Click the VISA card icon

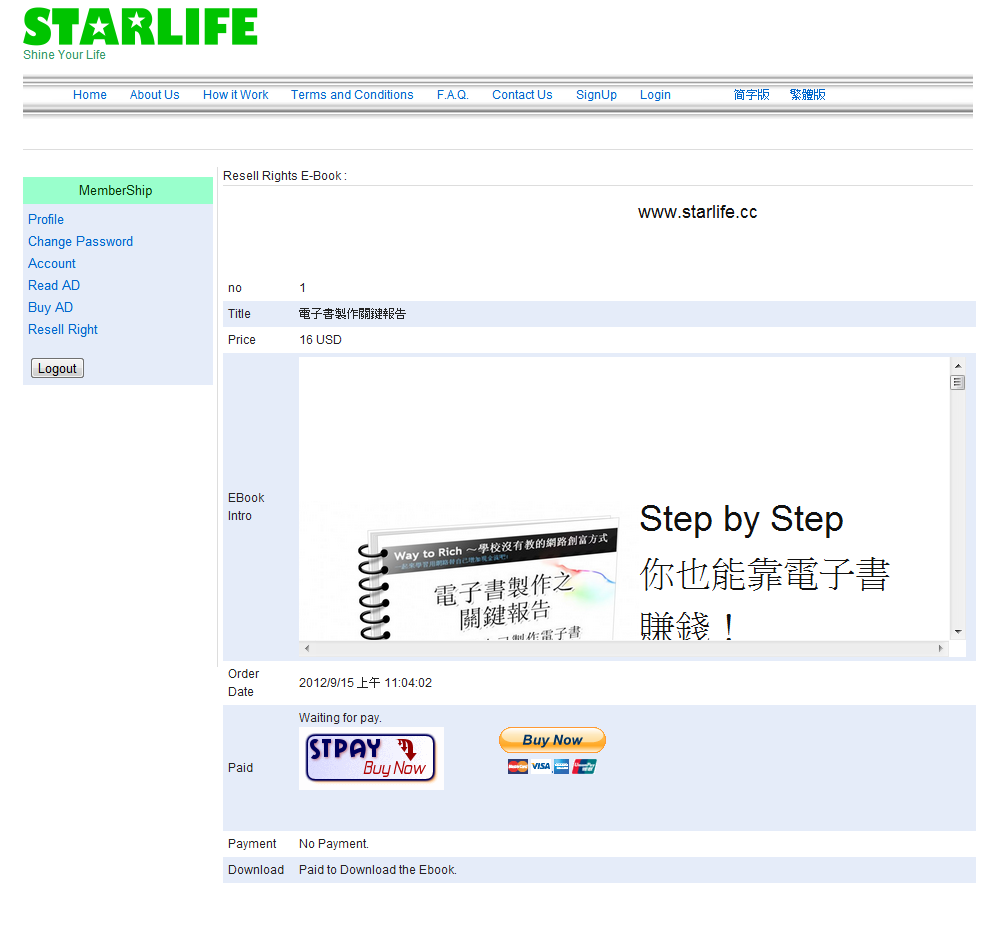(x=540, y=766)
